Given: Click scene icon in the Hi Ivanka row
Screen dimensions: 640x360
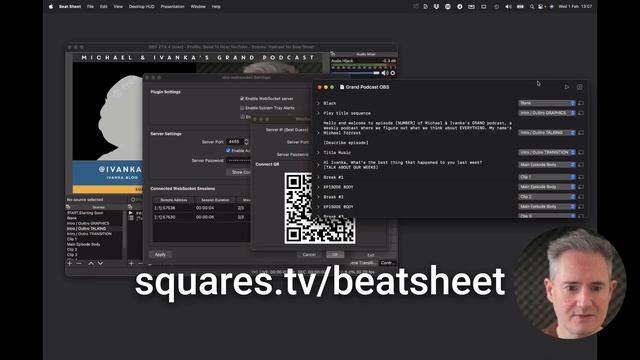Looking at the screenshot, I should pyautogui.click(x=581, y=165).
